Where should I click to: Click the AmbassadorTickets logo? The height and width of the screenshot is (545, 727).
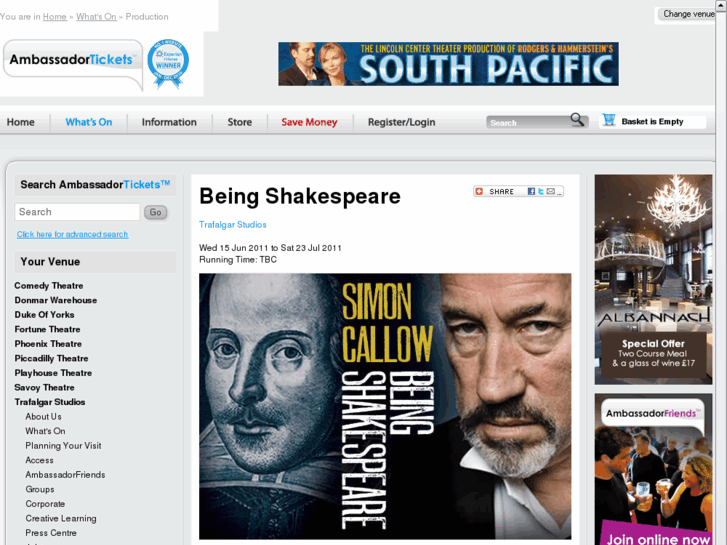click(73, 64)
